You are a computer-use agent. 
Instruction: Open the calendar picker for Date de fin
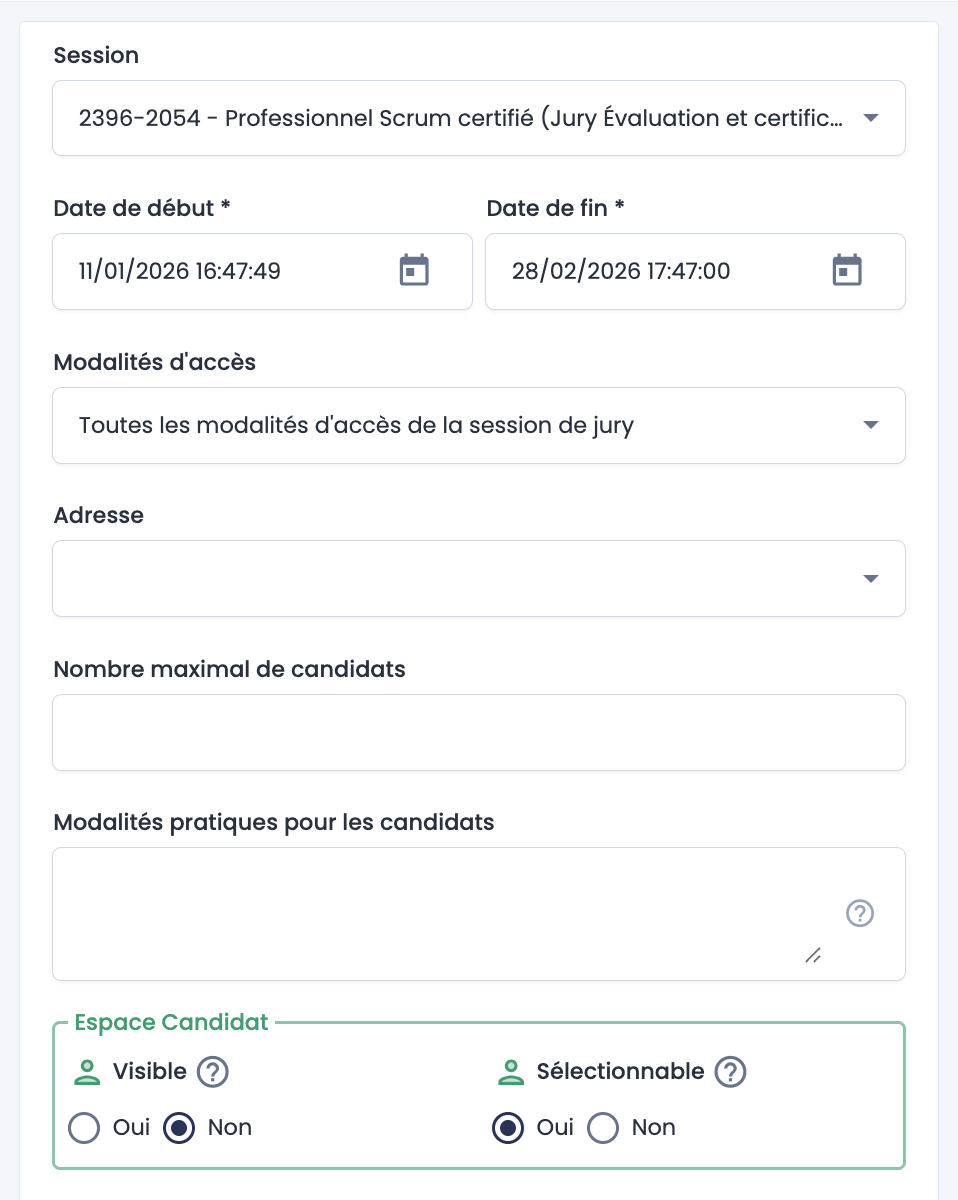tap(846, 270)
